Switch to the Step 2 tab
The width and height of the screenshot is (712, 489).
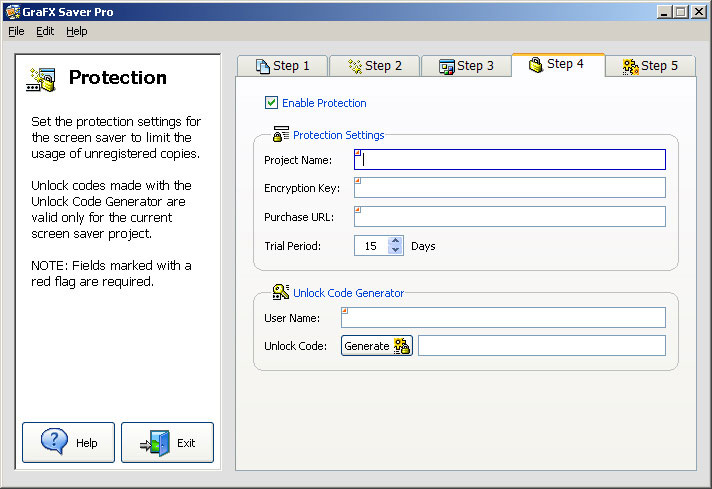374,66
